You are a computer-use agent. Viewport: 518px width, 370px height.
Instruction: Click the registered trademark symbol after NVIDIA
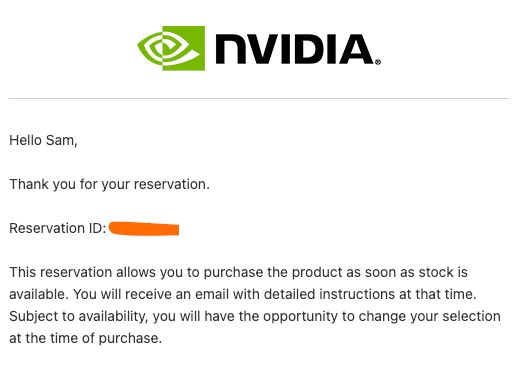[x=378, y=62]
